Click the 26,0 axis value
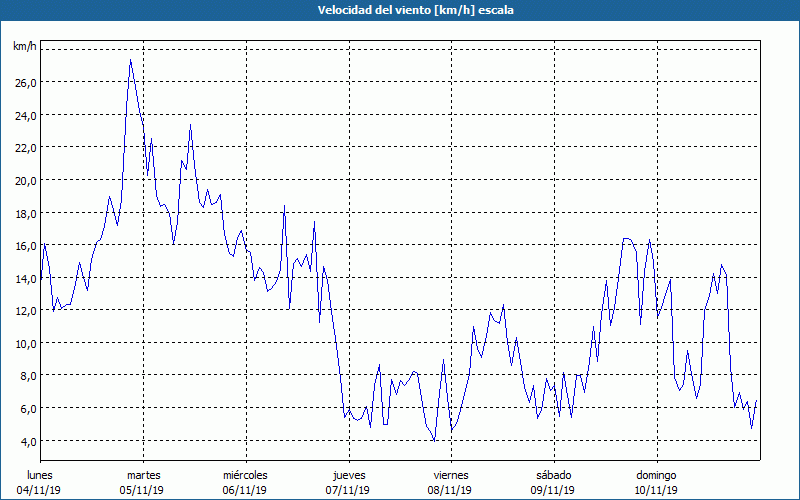The image size is (800, 500). click(x=26, y=83)
